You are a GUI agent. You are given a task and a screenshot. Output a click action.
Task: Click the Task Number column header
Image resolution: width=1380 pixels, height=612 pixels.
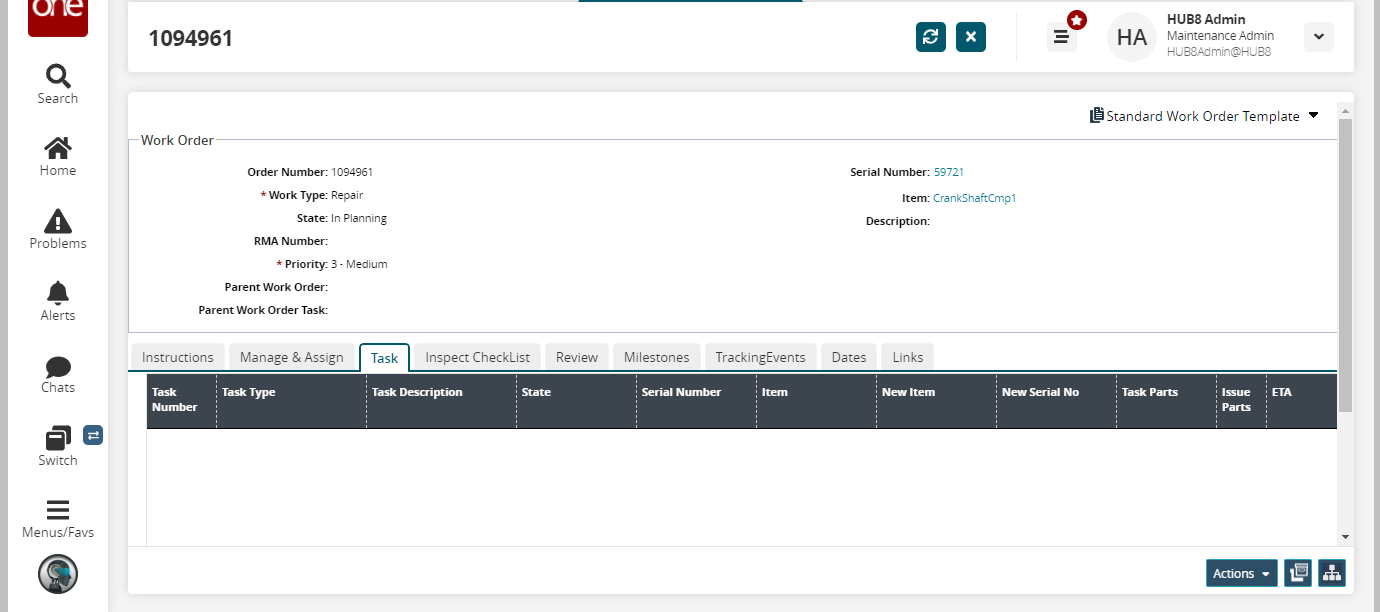coord(181,400)
